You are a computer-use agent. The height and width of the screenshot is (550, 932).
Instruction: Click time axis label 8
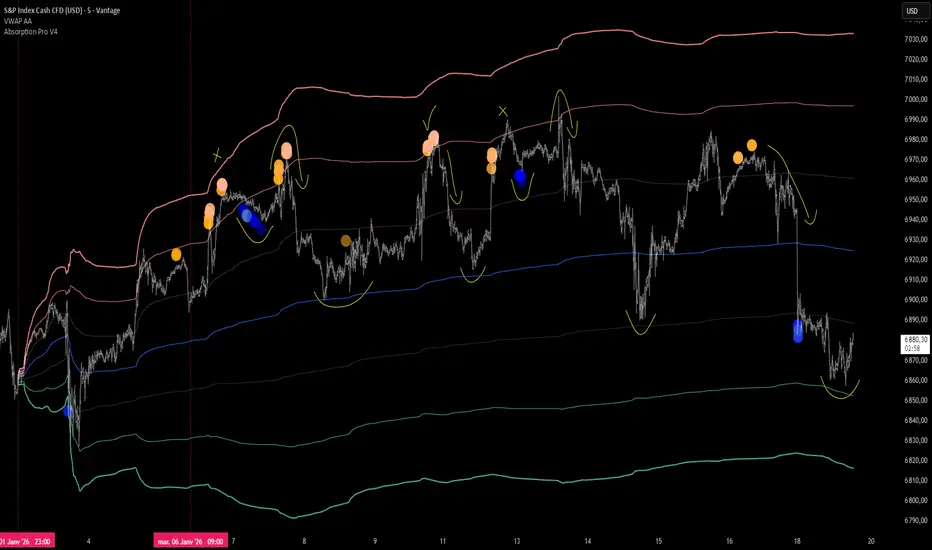[x=304, y=541]
